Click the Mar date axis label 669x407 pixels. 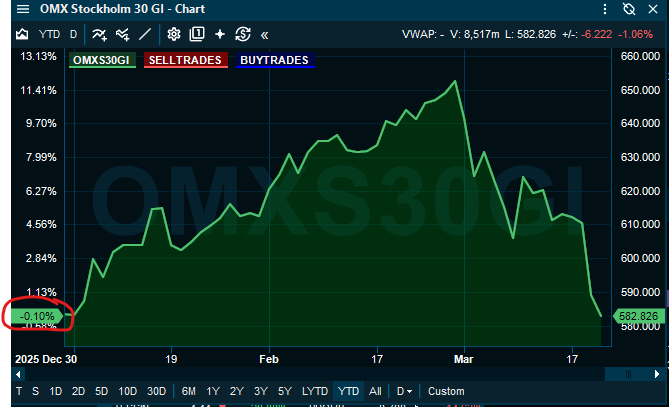(x=464, y=359)
